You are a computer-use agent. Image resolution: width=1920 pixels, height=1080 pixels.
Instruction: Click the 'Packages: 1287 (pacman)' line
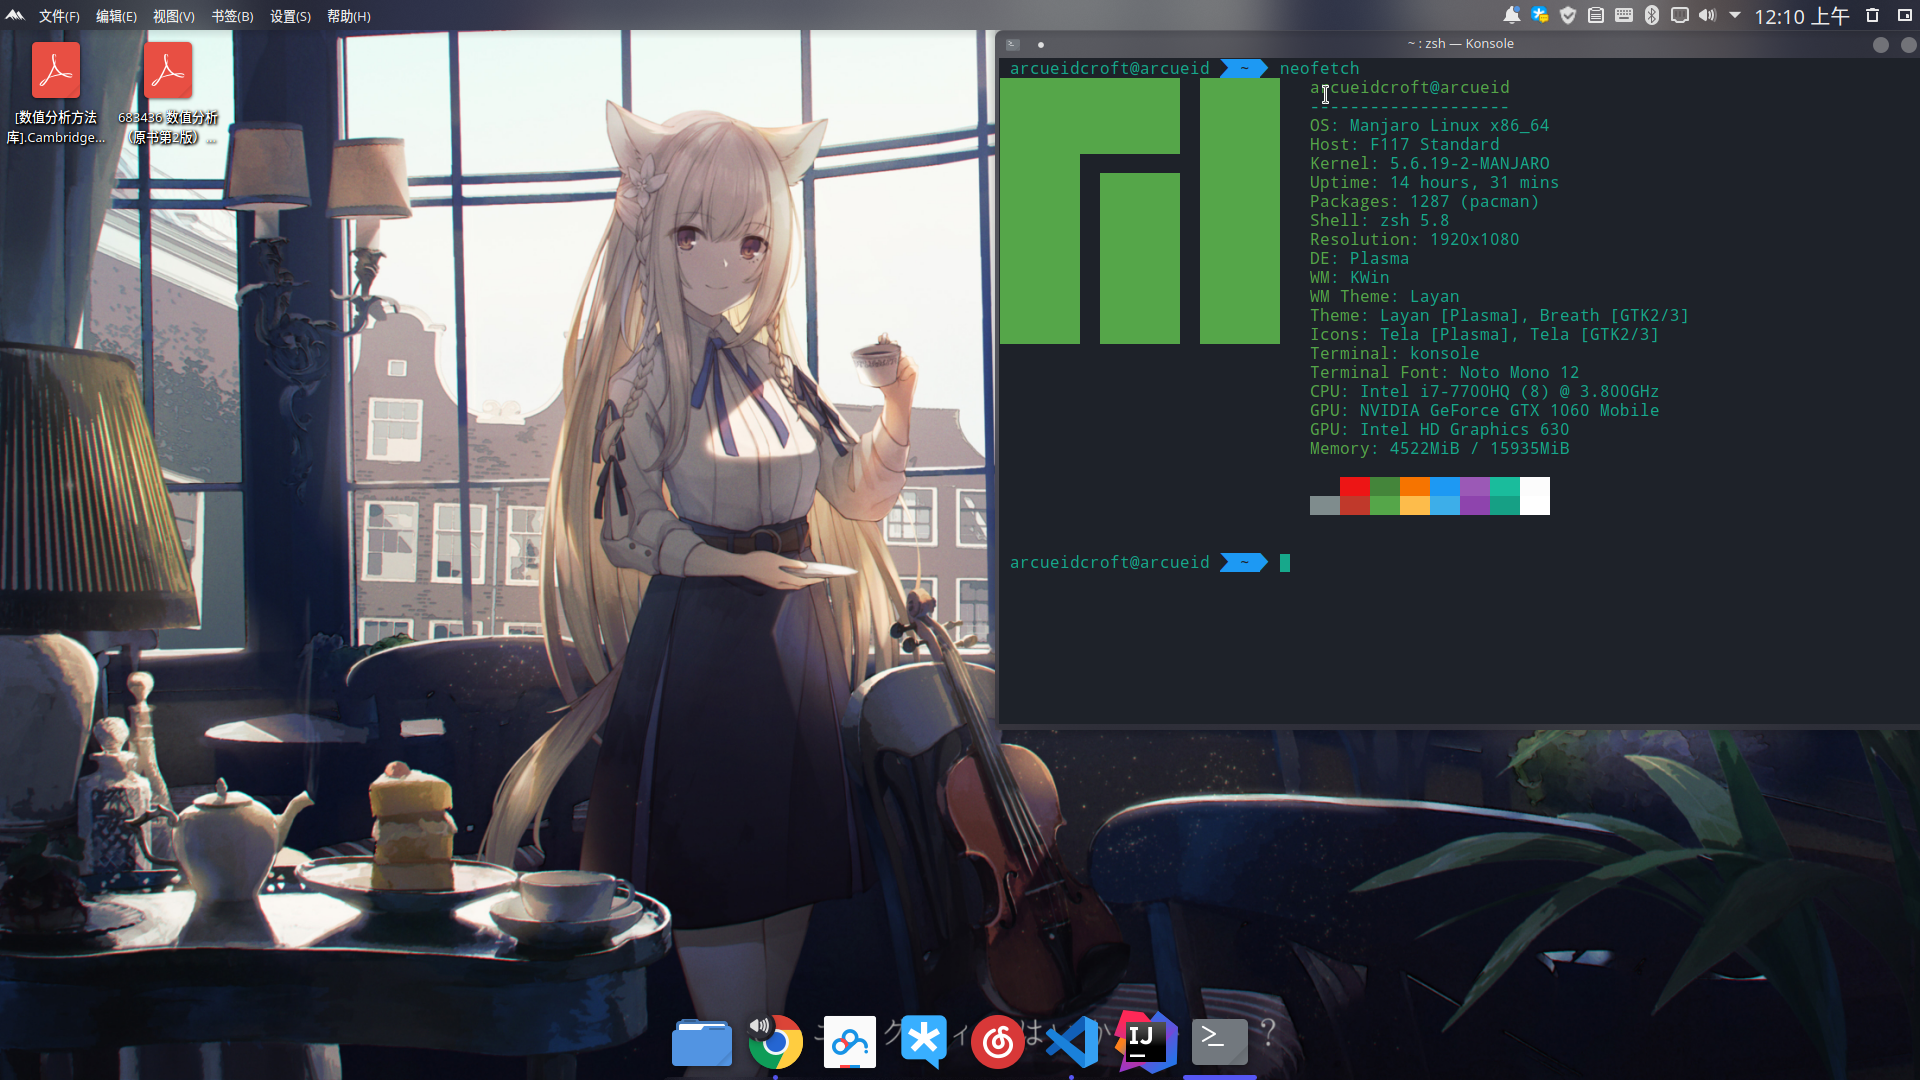click(x=1424, y=201)
